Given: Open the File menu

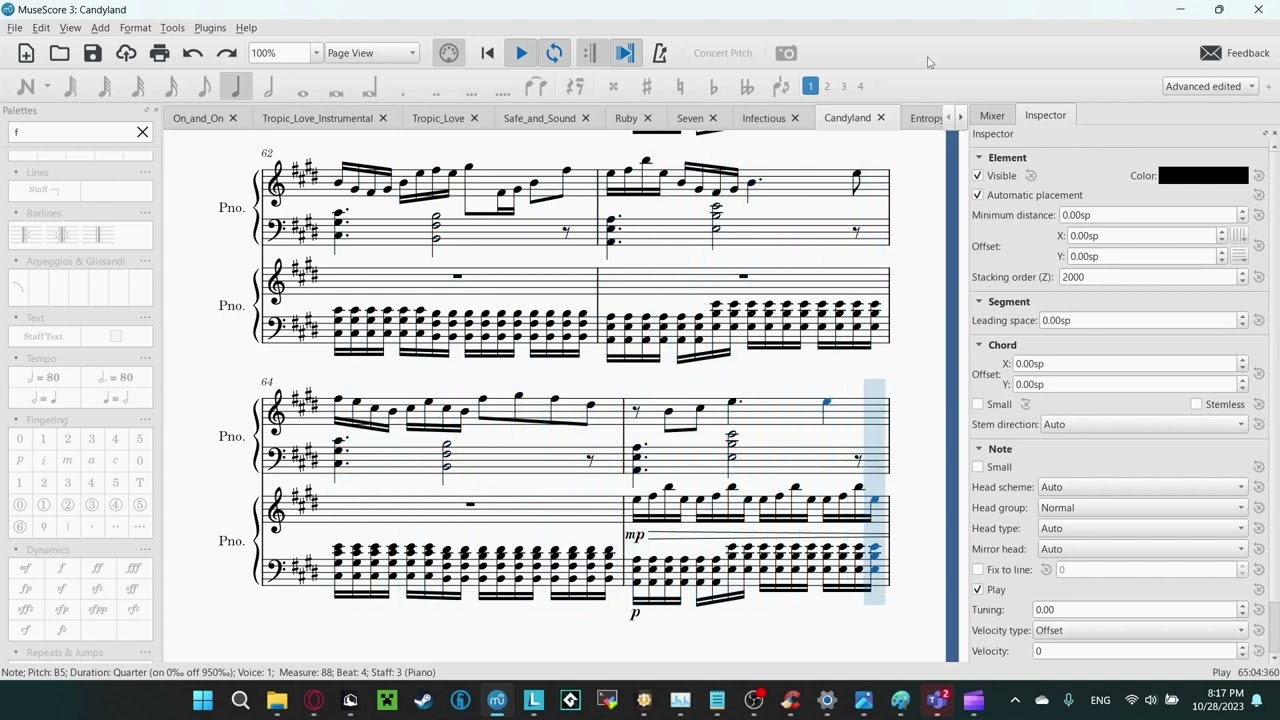Looking at the screenshot, I should pyautogui.click(x=15, y=28).
